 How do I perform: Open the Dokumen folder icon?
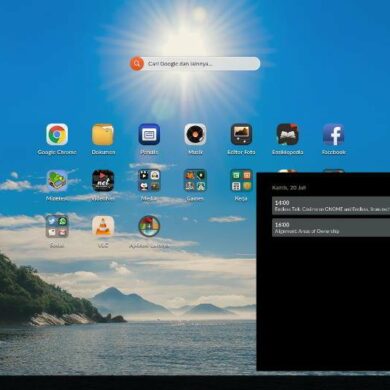point(103,134)
